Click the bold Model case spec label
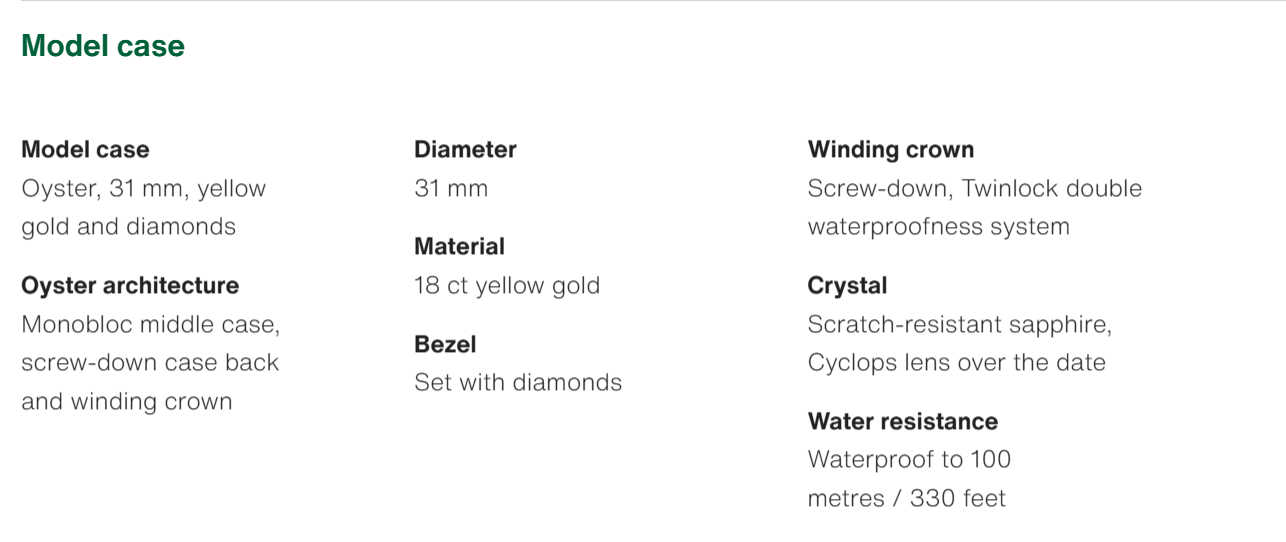 pos(85,150)
